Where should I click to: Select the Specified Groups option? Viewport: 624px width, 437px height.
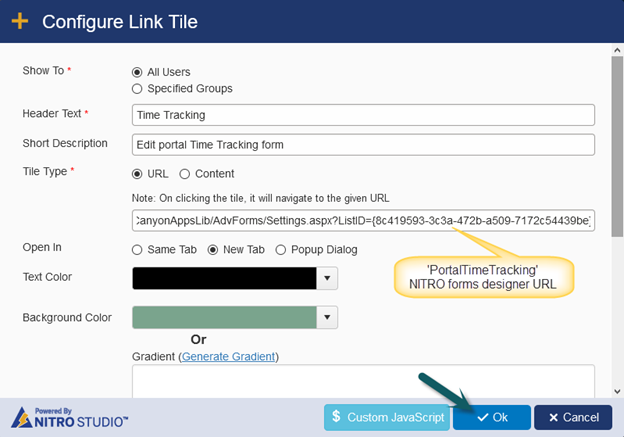tap(137, 88)
